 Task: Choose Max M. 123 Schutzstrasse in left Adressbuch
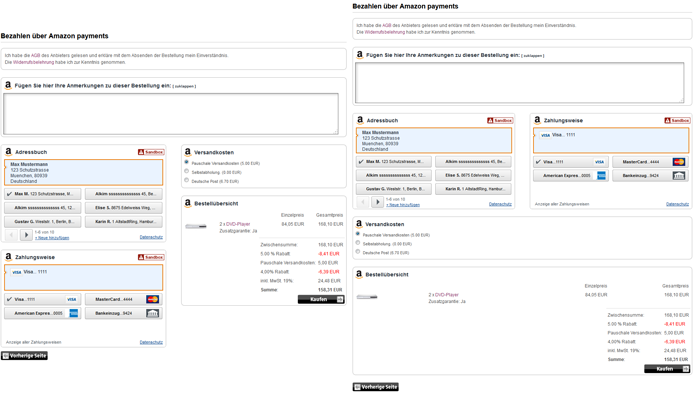(43, 194)
